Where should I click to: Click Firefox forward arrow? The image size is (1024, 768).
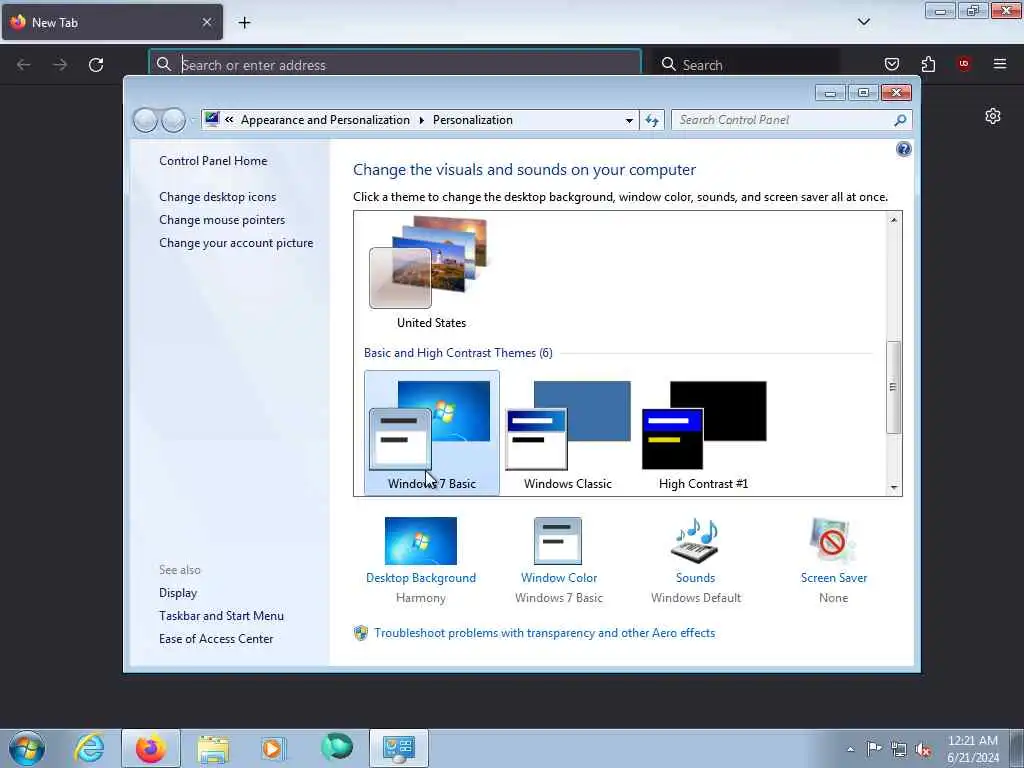click(x=60, y=65)
